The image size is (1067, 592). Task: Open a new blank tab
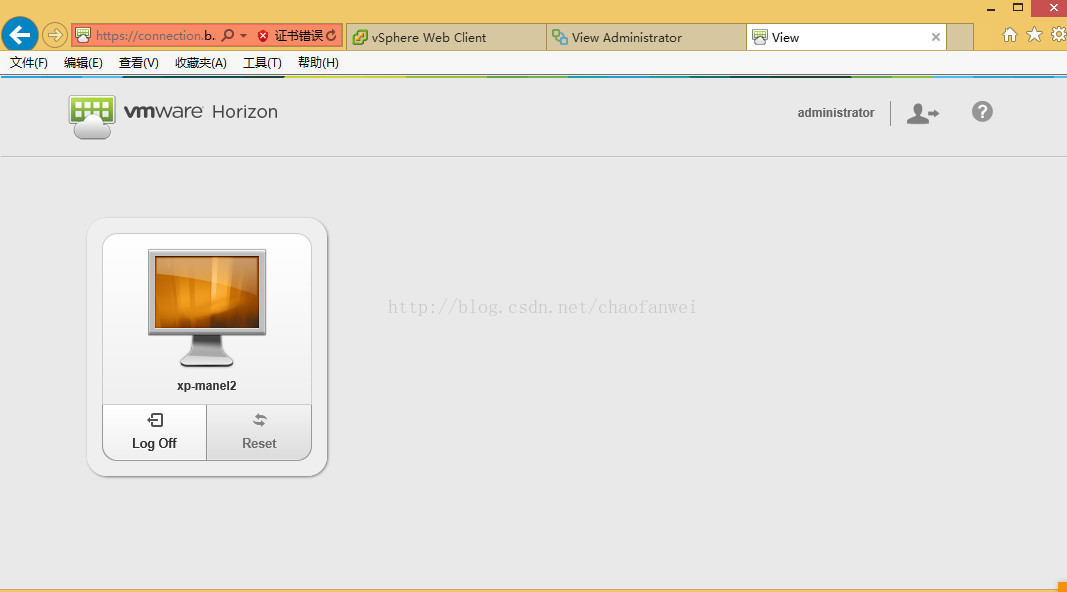pos(959,37)
